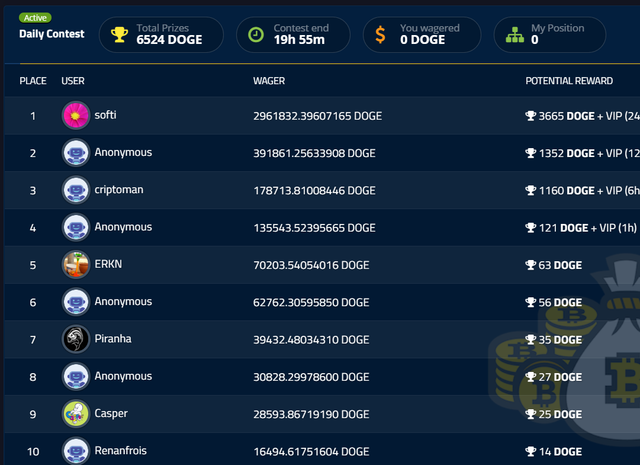The width and height of the screenshot is (640, 465).
Task: Click trophy icon next to 56 DOGE reward
Action: pyautogui.click(x=530, y=303)
